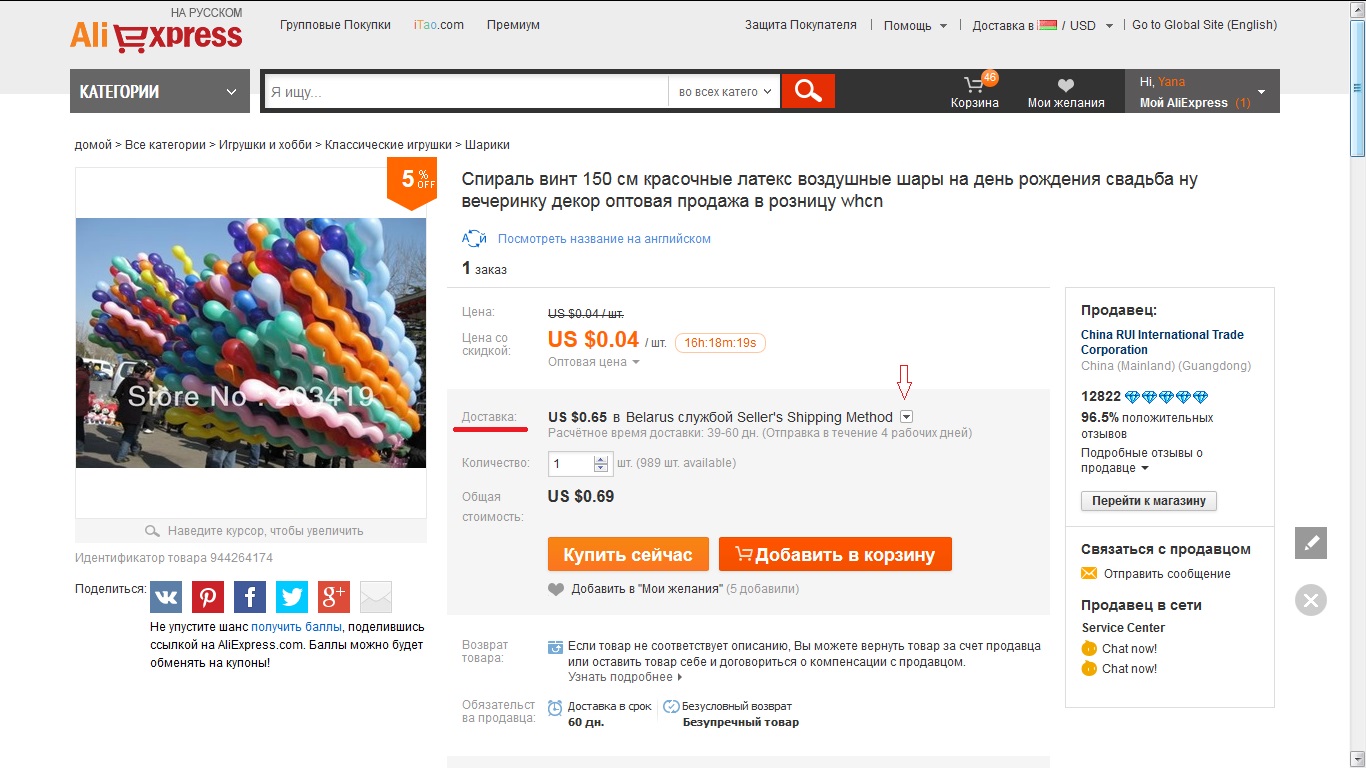Share product on VK icon

click(166, 597)
